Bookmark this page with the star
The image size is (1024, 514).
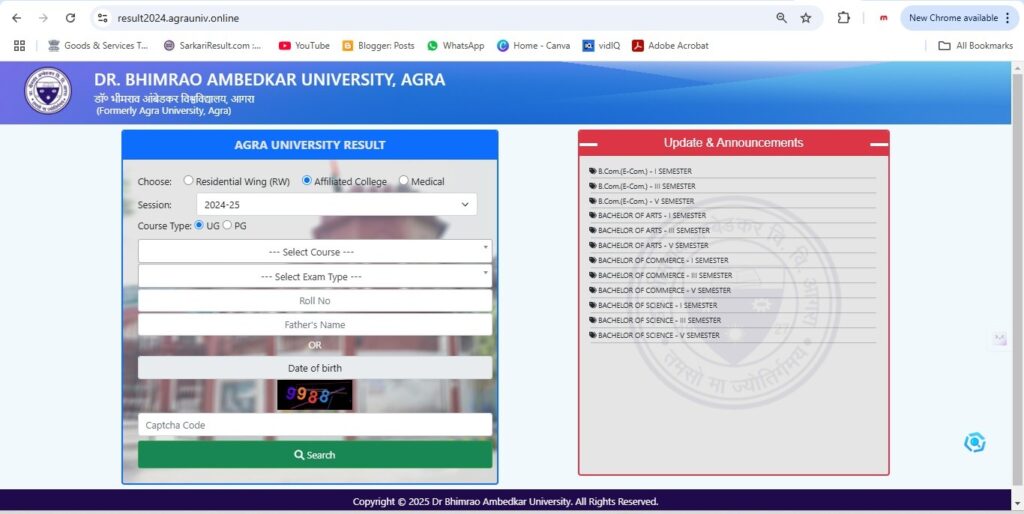[806, 18]
